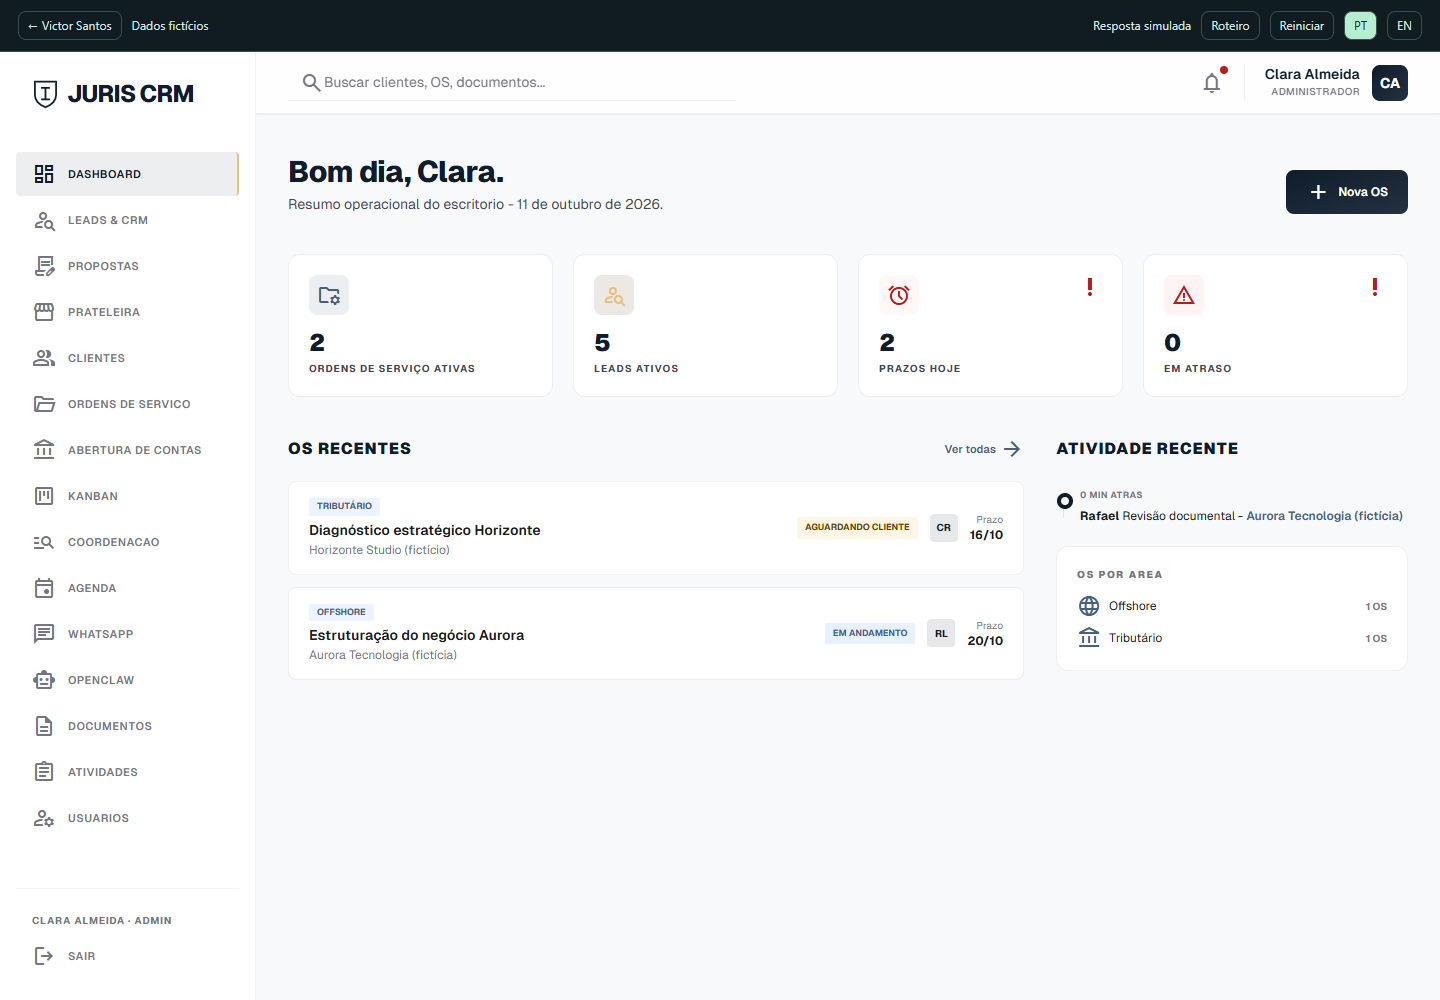Open the Atividades clipboard icon
This screenshot has height=1000, width=1440.
[x=44, y=772]
